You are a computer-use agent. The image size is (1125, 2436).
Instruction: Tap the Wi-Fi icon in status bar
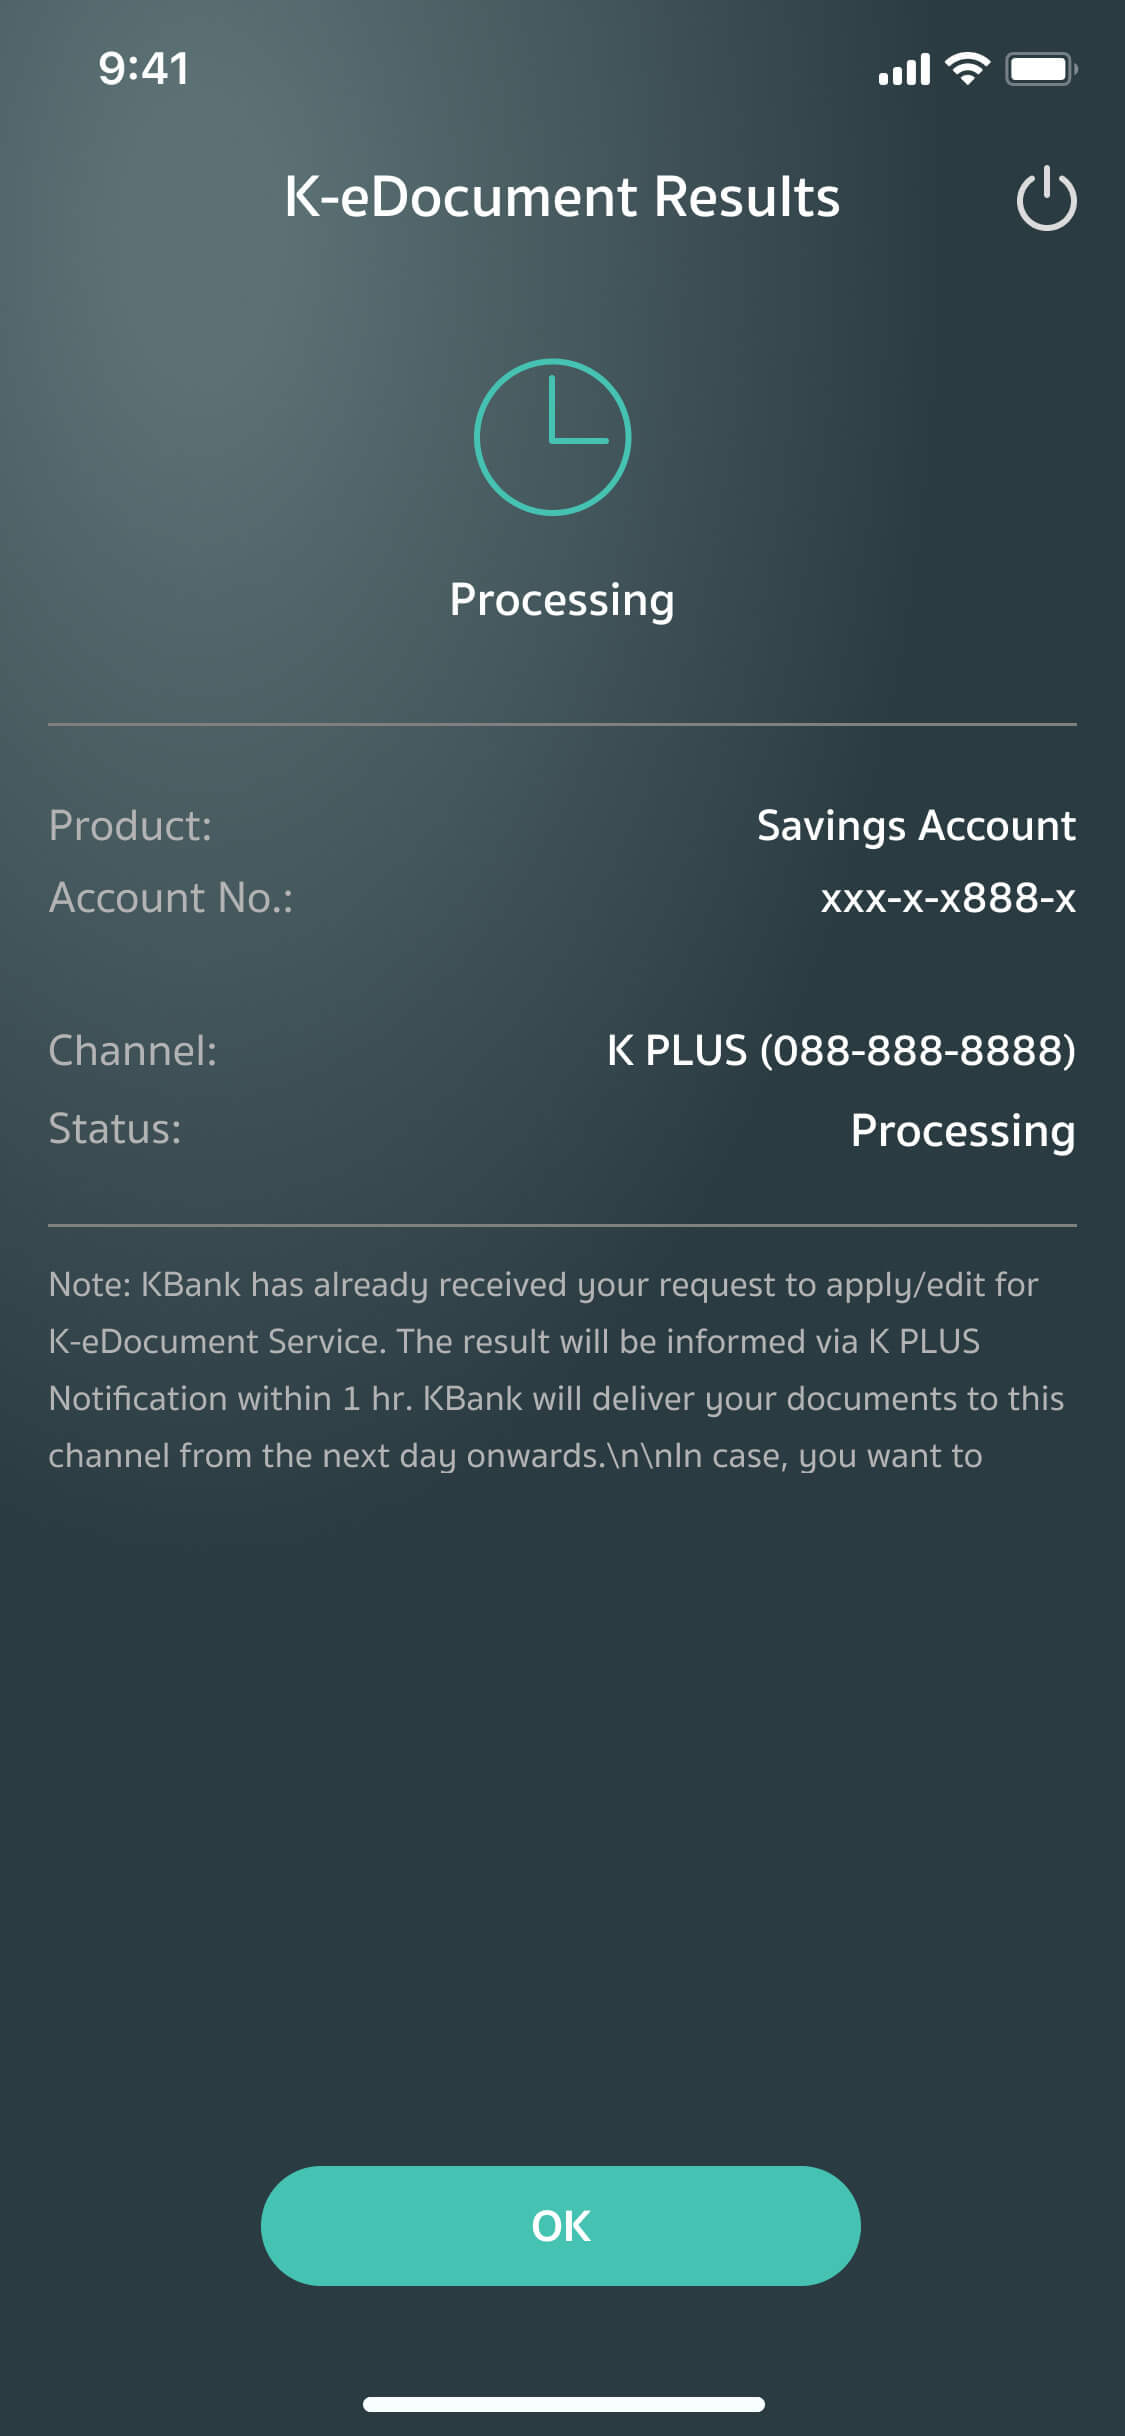coord(967,69)
